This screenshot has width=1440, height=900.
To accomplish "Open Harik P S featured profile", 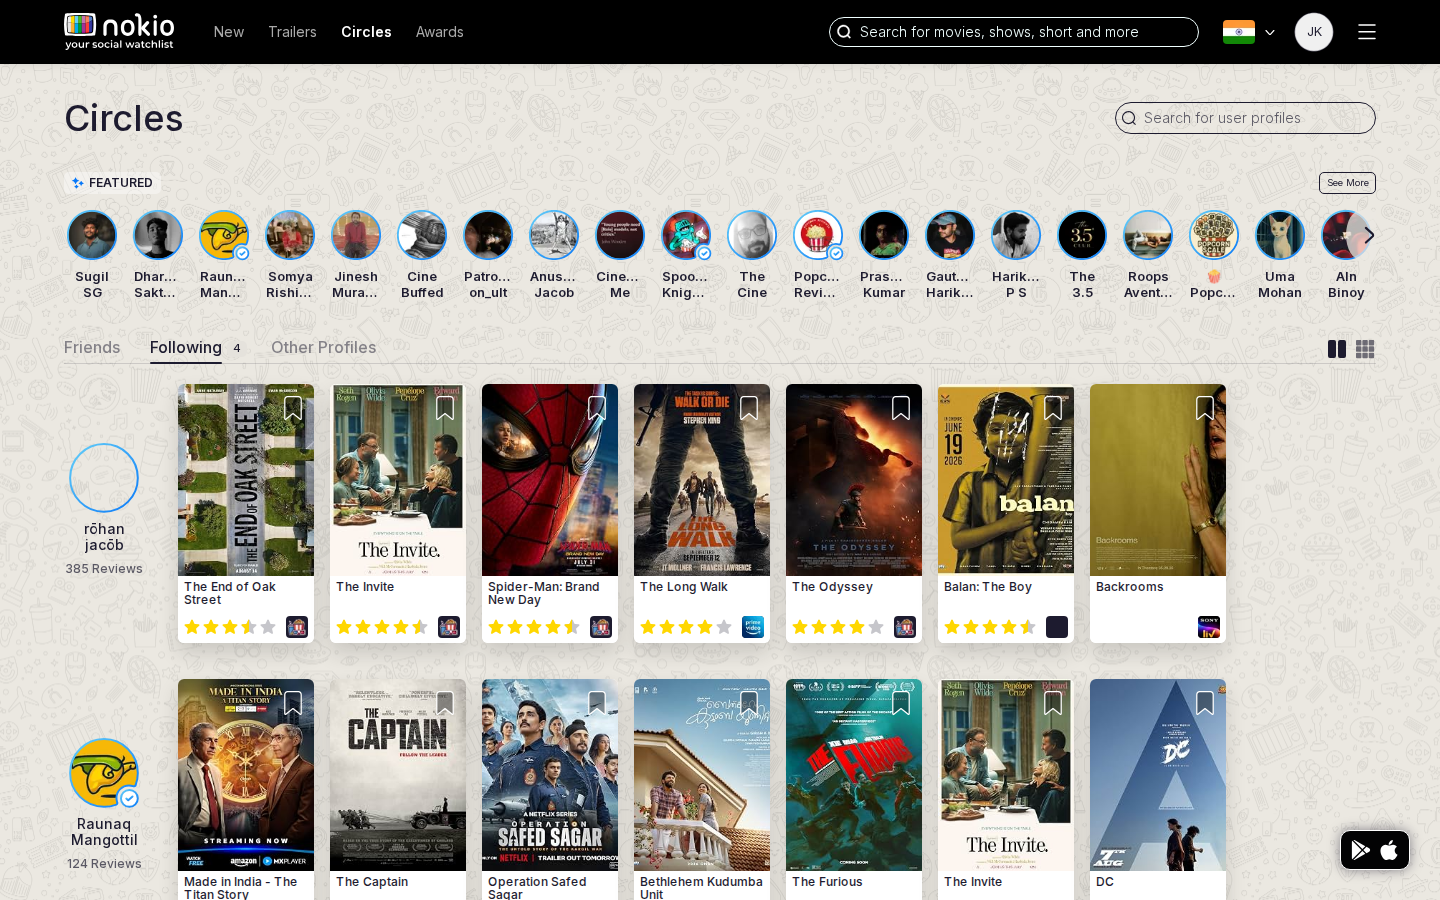I will (x=1016, y=235).
